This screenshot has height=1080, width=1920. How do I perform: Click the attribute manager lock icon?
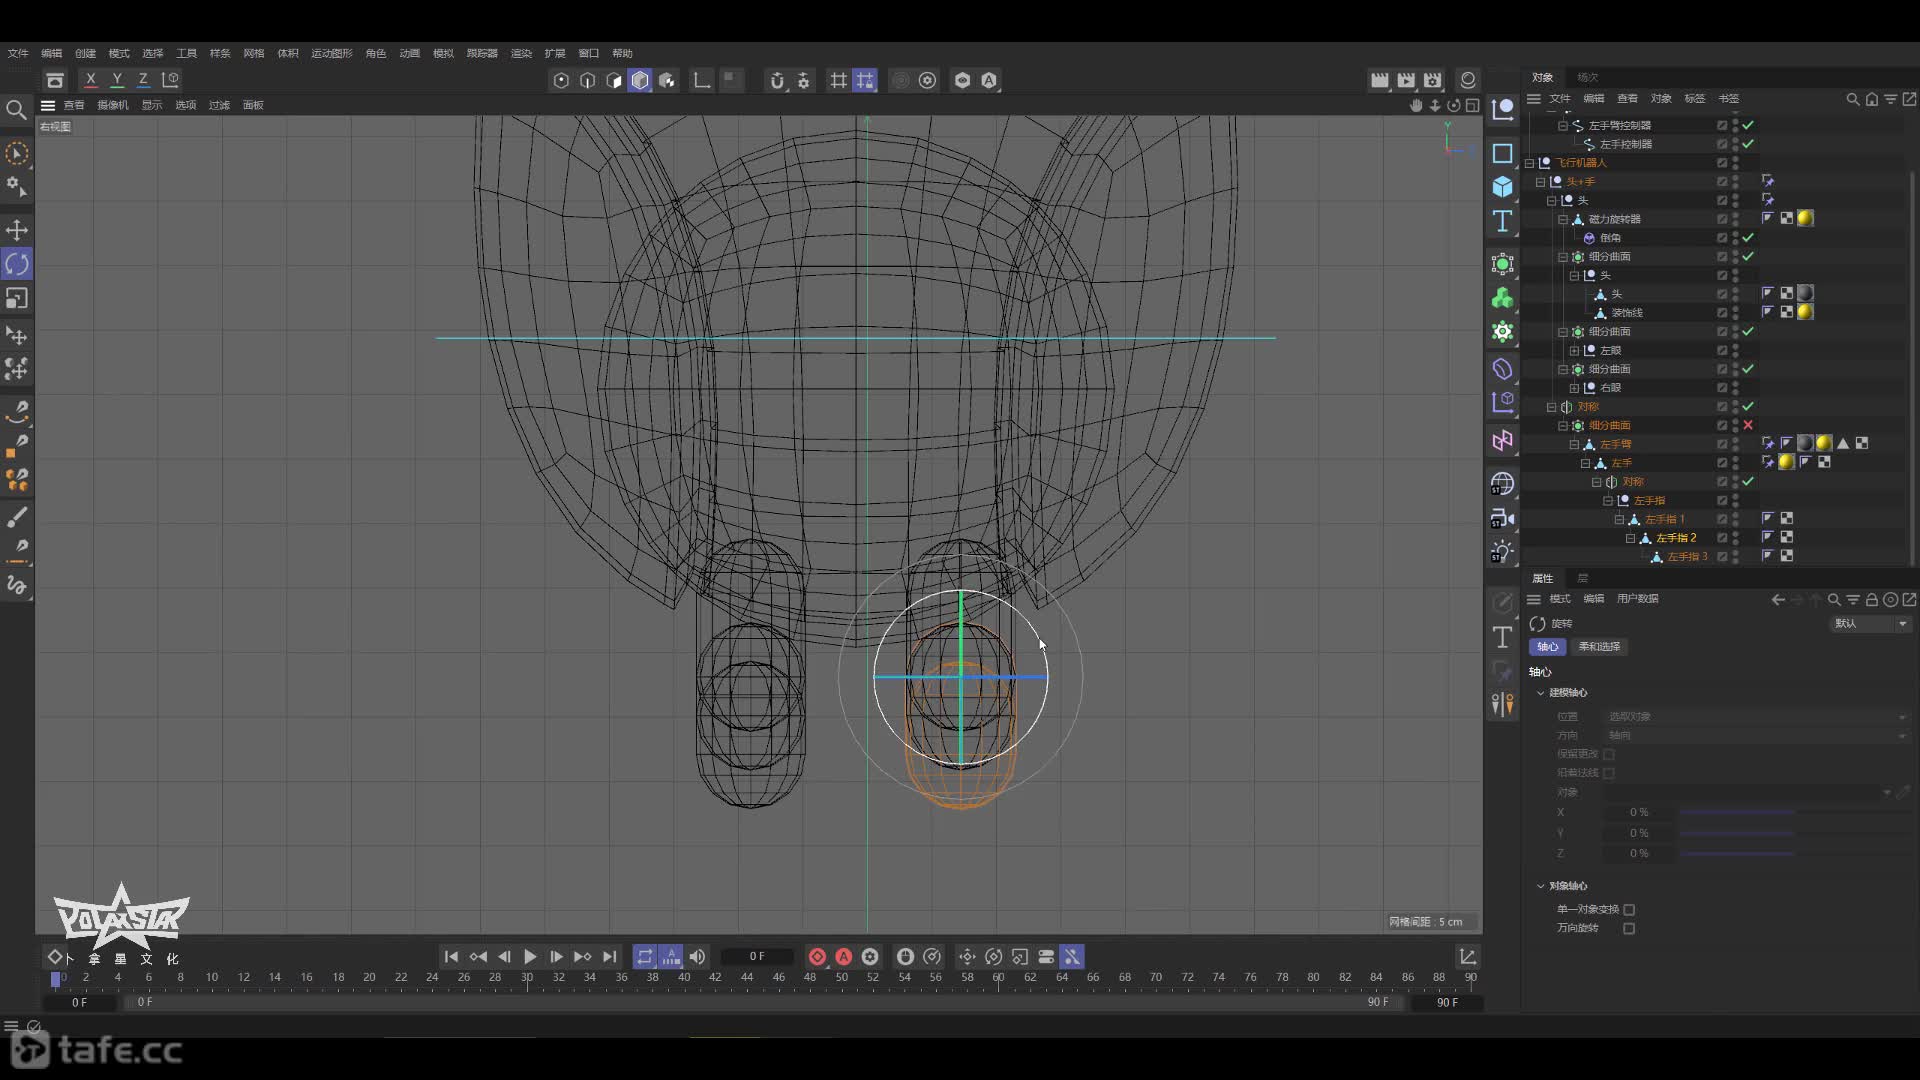(1871, 600)
